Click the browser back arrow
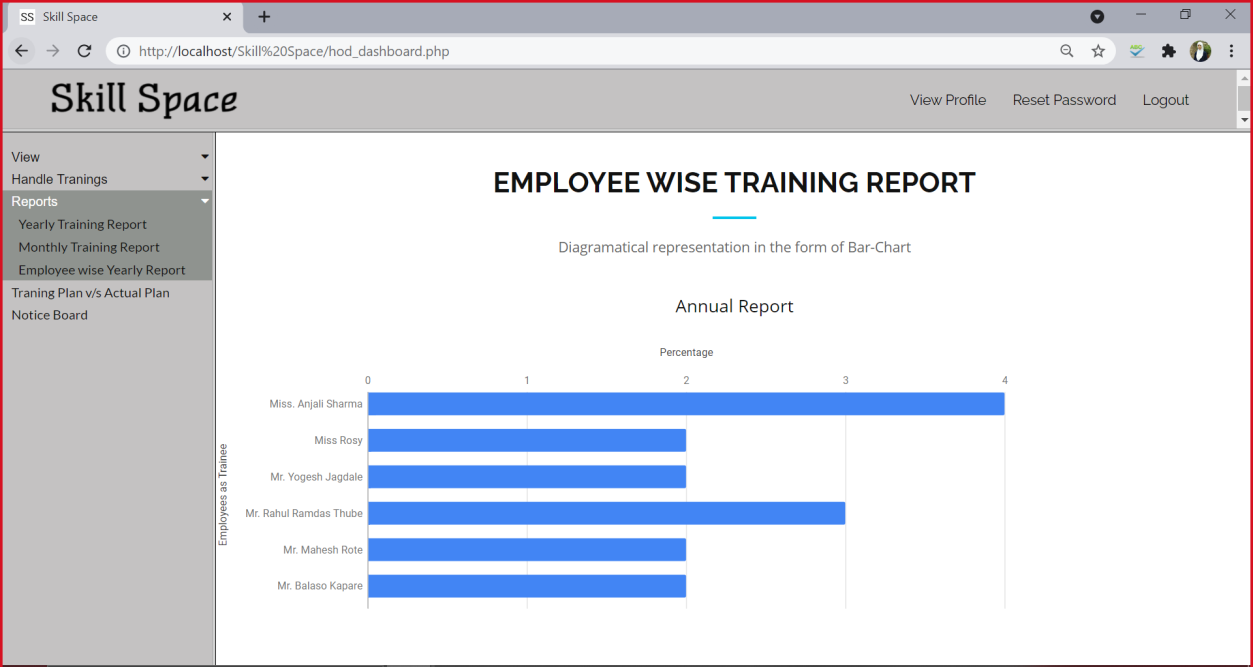 (21, 50)
